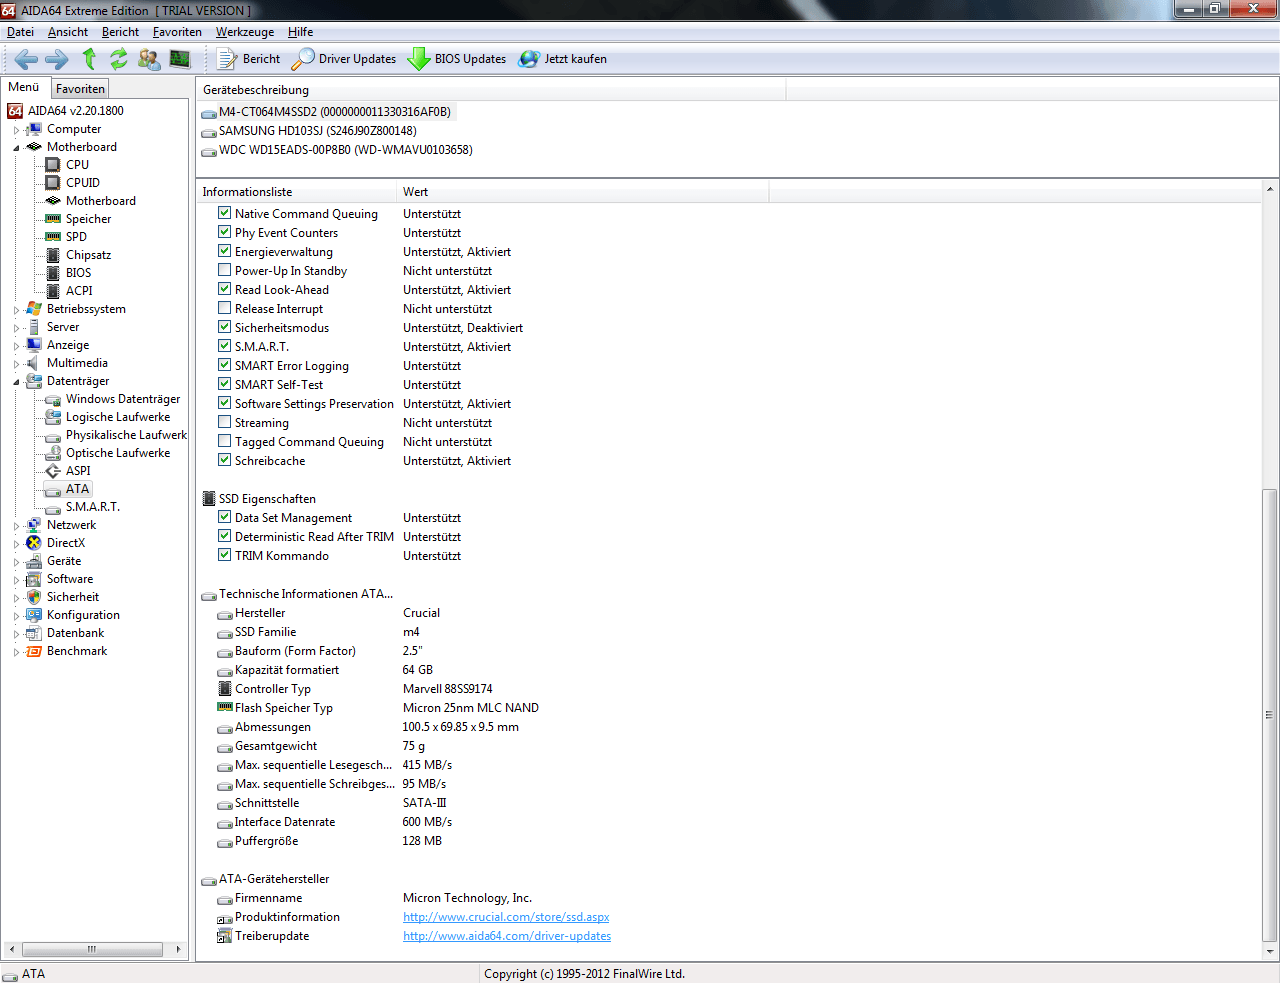This screenshot has height=984, width=1280.
Task: Select the ACPI tree item
Action: click(79, 291)
